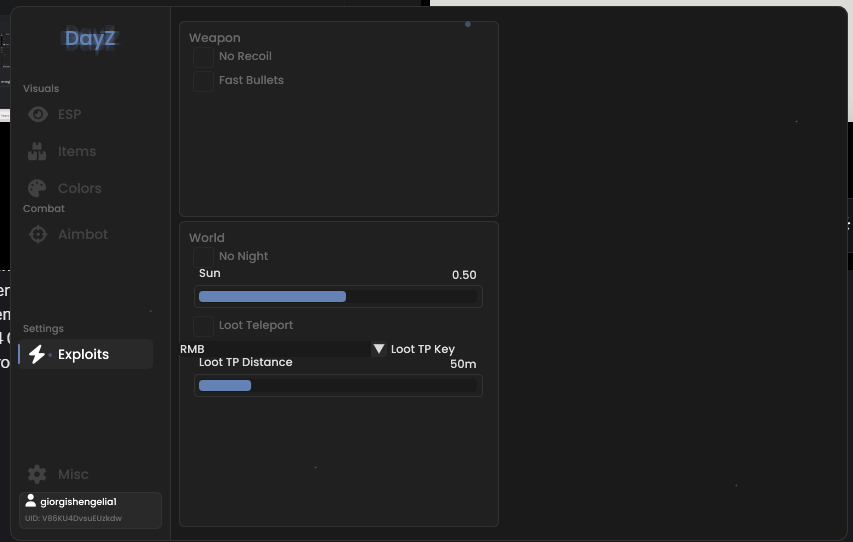
Task: Enable the No Recoil checkbox
Action: 203,57
